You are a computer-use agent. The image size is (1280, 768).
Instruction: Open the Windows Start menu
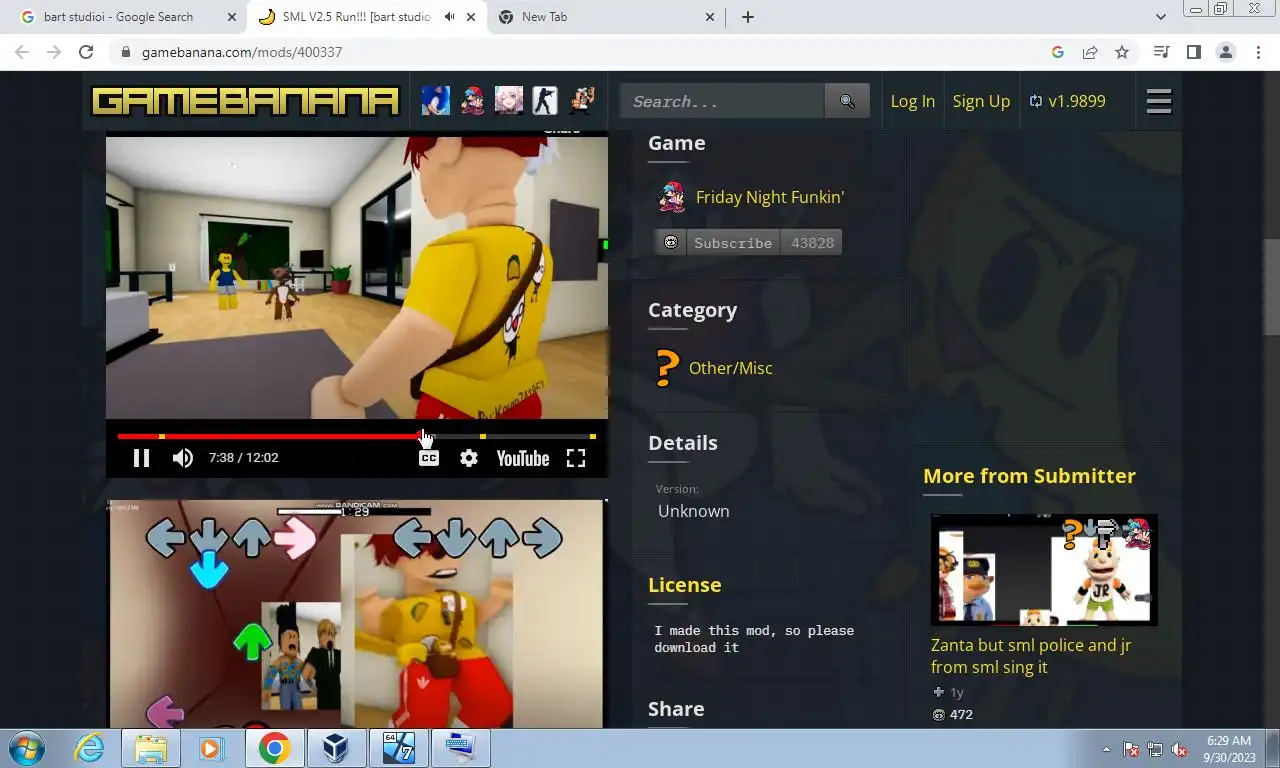tap(26, 748)
